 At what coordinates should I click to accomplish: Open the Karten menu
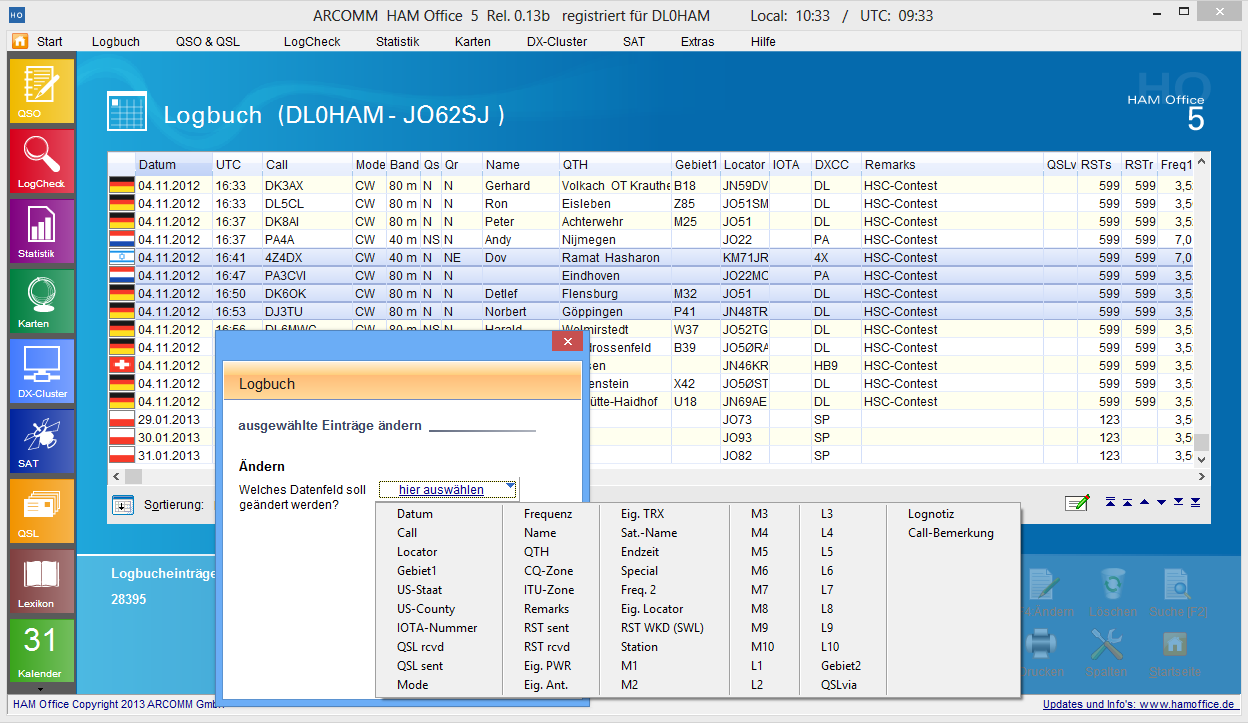473,42
